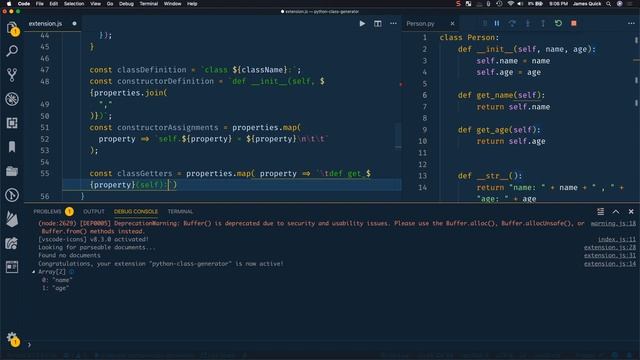Switch to the Terminal tab
This screenshot has height=360, width=640.
[x=180, y=211]
